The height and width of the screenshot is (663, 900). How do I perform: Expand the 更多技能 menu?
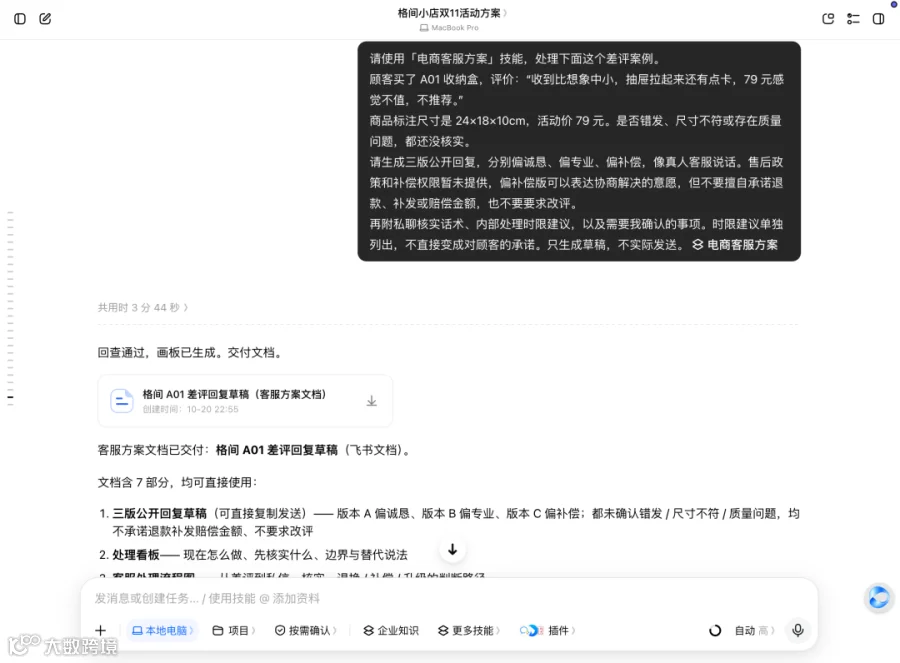(468, 630)
